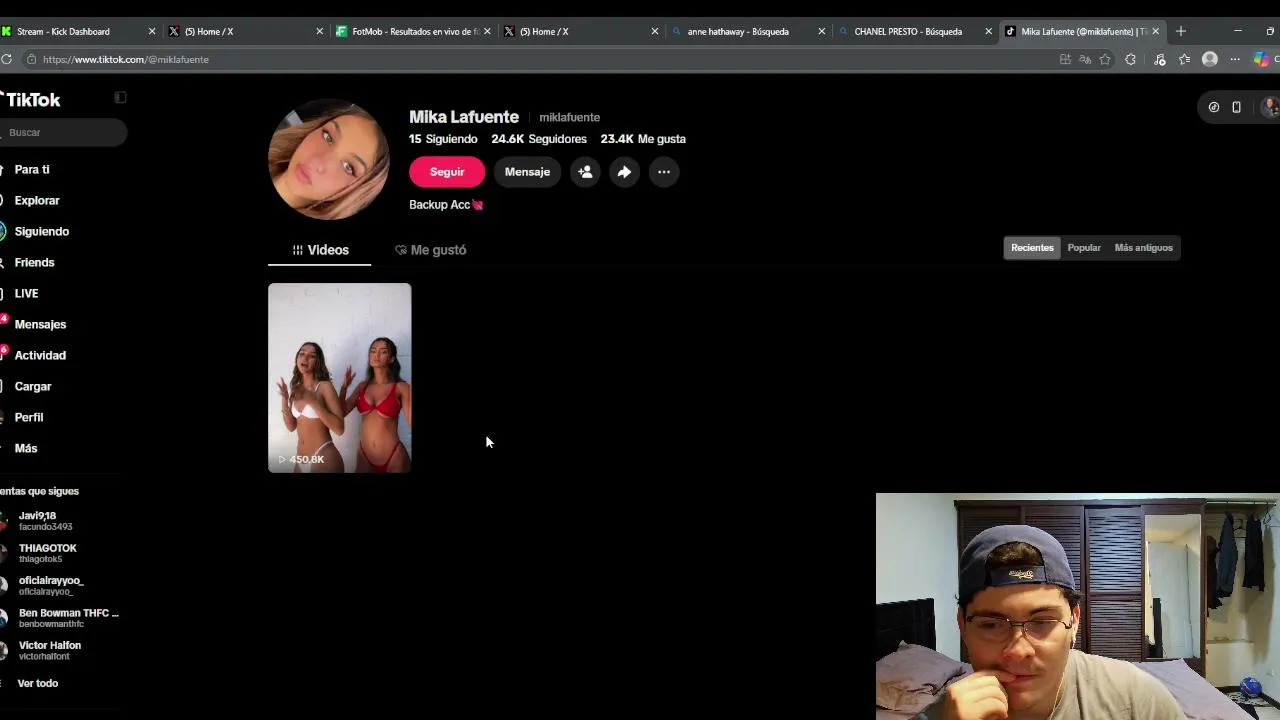Viewport: 1280px width, 720px height.
Task: Click the Mensaje button
Action: click(x=527, y=172)
